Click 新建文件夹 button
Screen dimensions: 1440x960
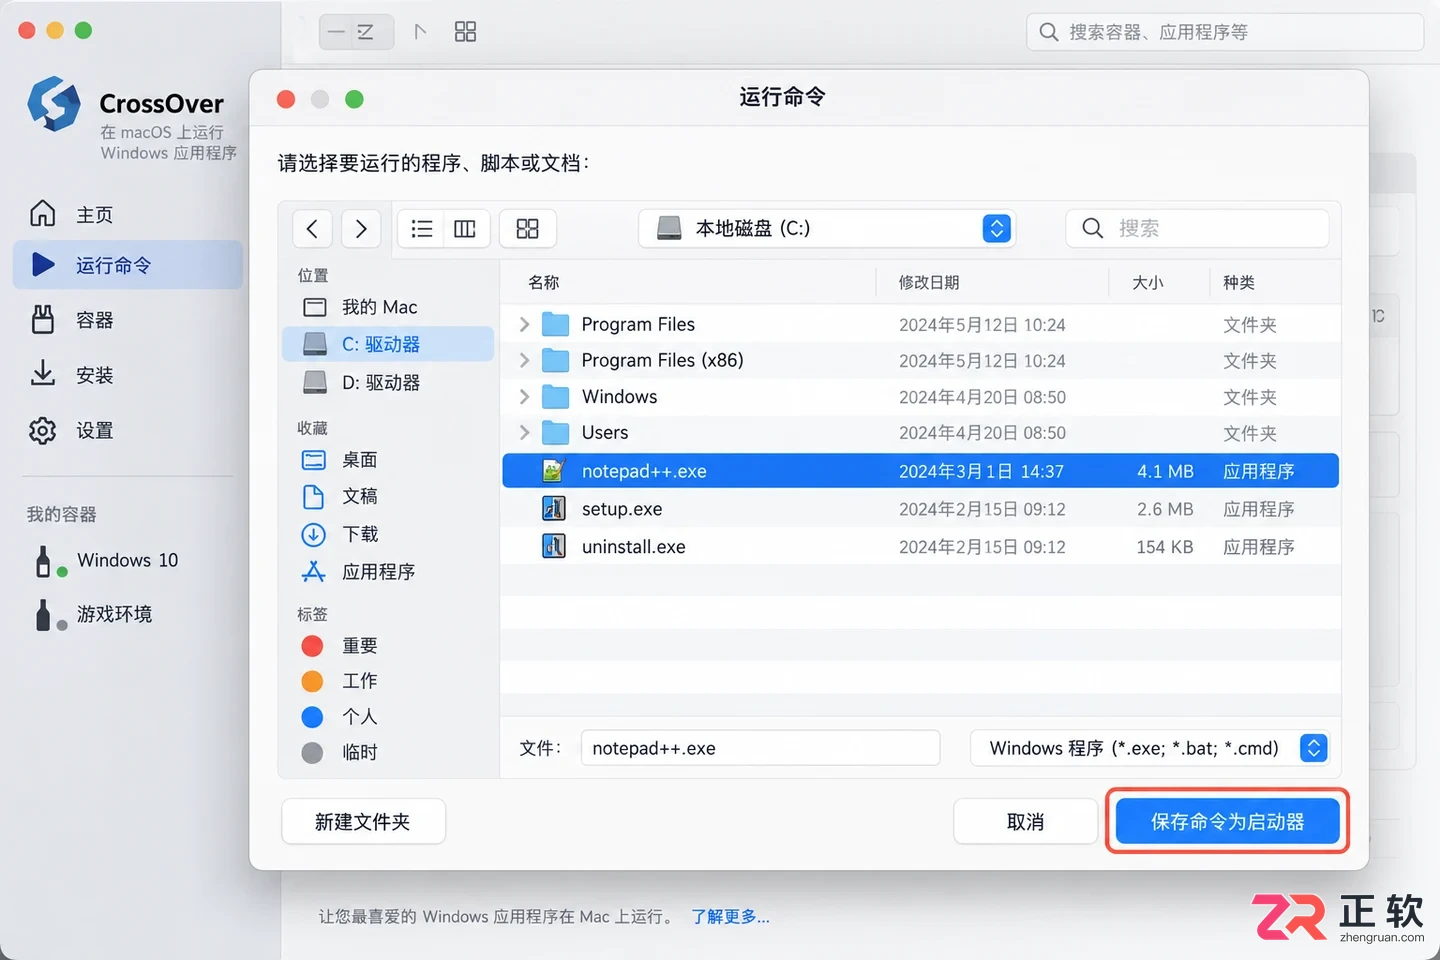pyautogui.click(x=363, y=822)
